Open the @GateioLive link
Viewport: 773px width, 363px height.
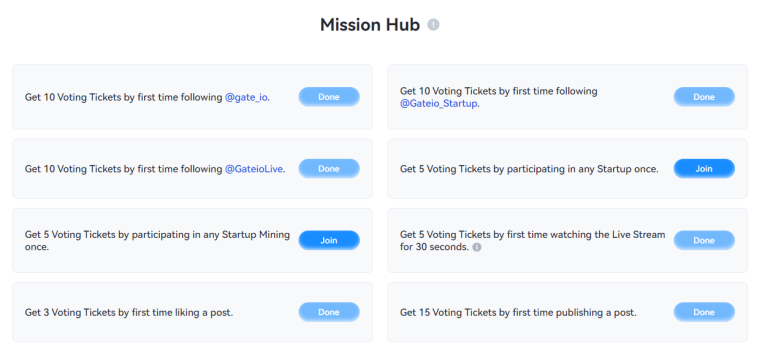click(x=253, y=169)
